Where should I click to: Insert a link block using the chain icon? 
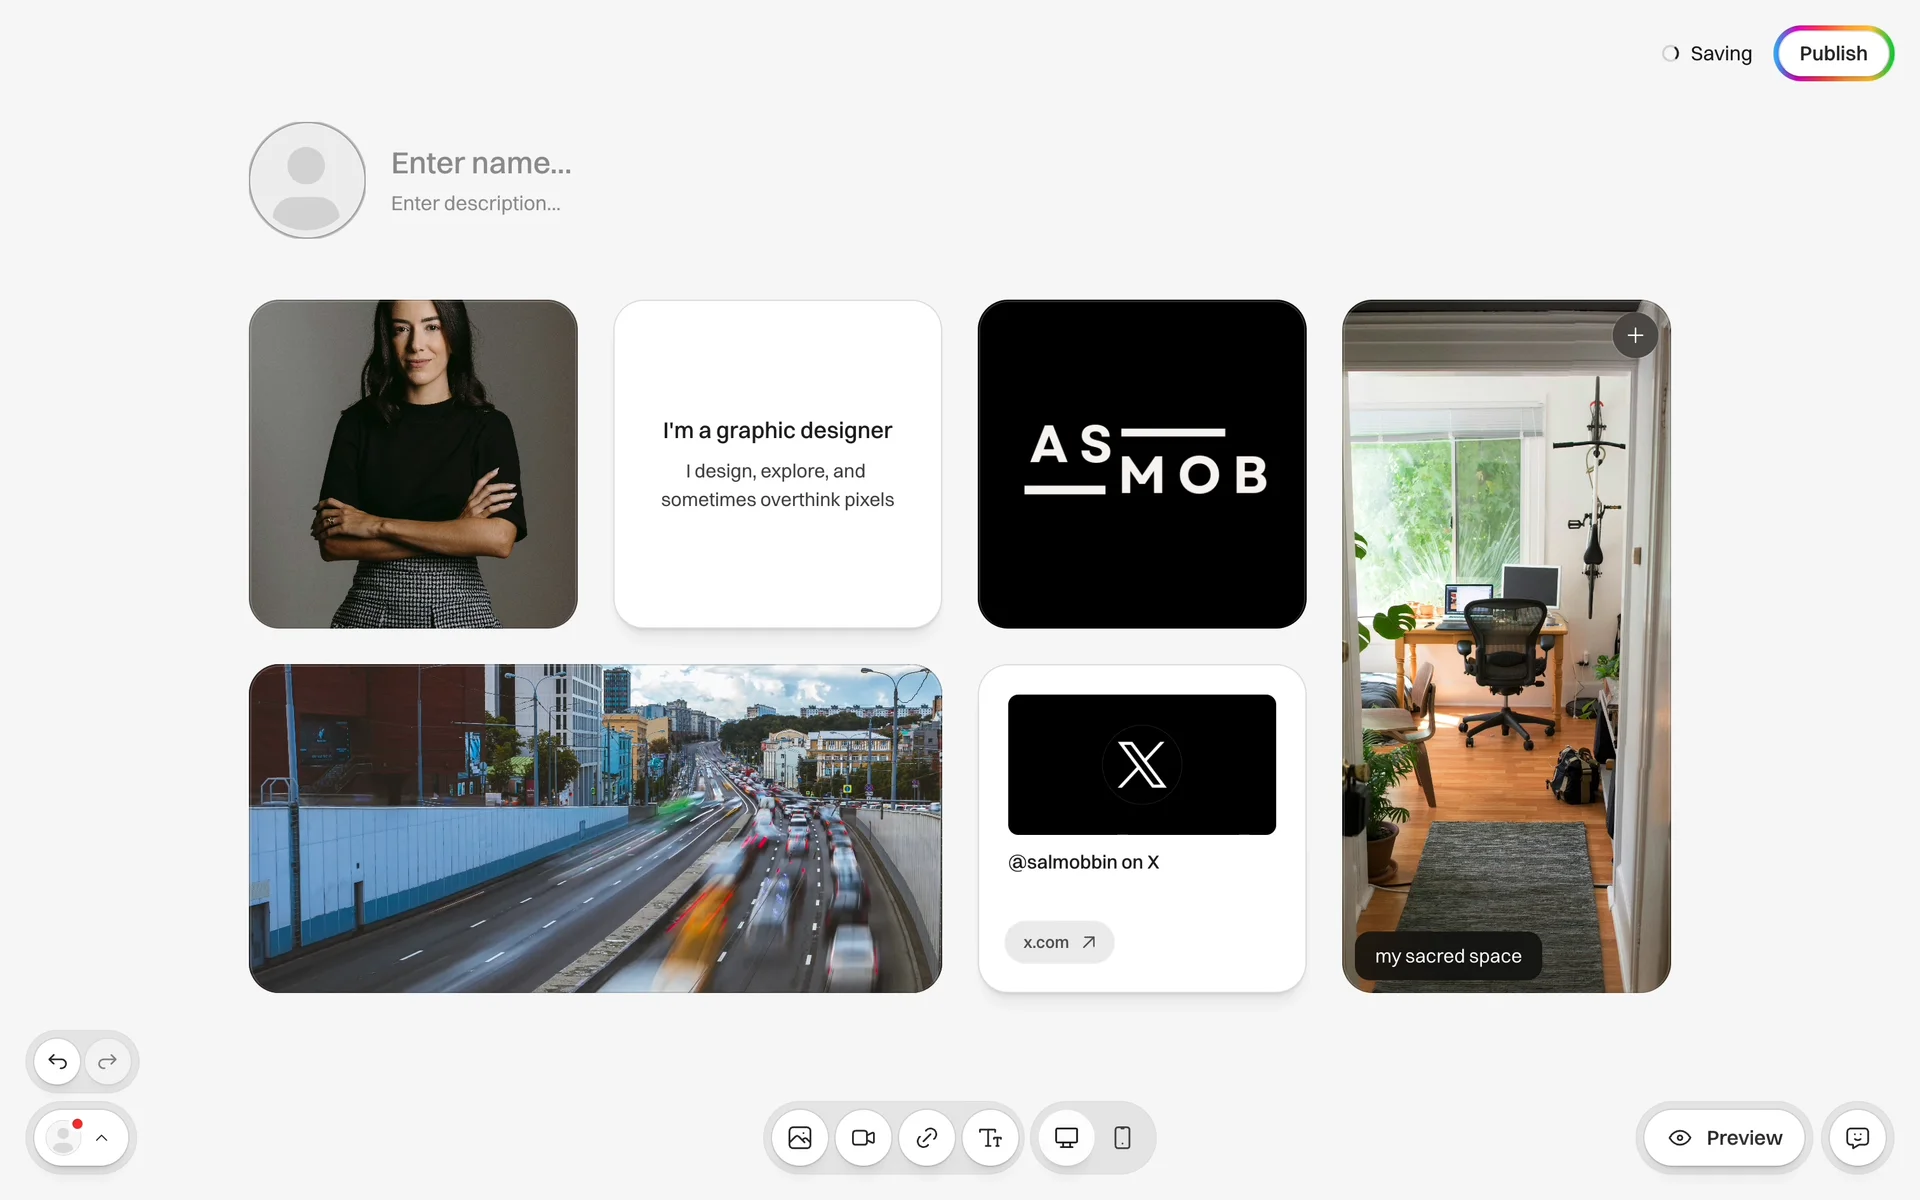(927, 1138)
